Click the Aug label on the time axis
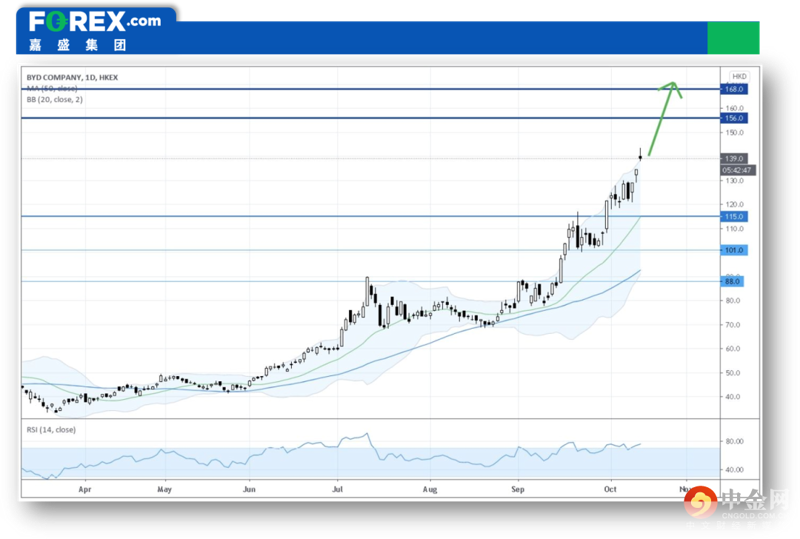Image resolution: width=800 pixels, height=539 pixels. pos(430,489)
